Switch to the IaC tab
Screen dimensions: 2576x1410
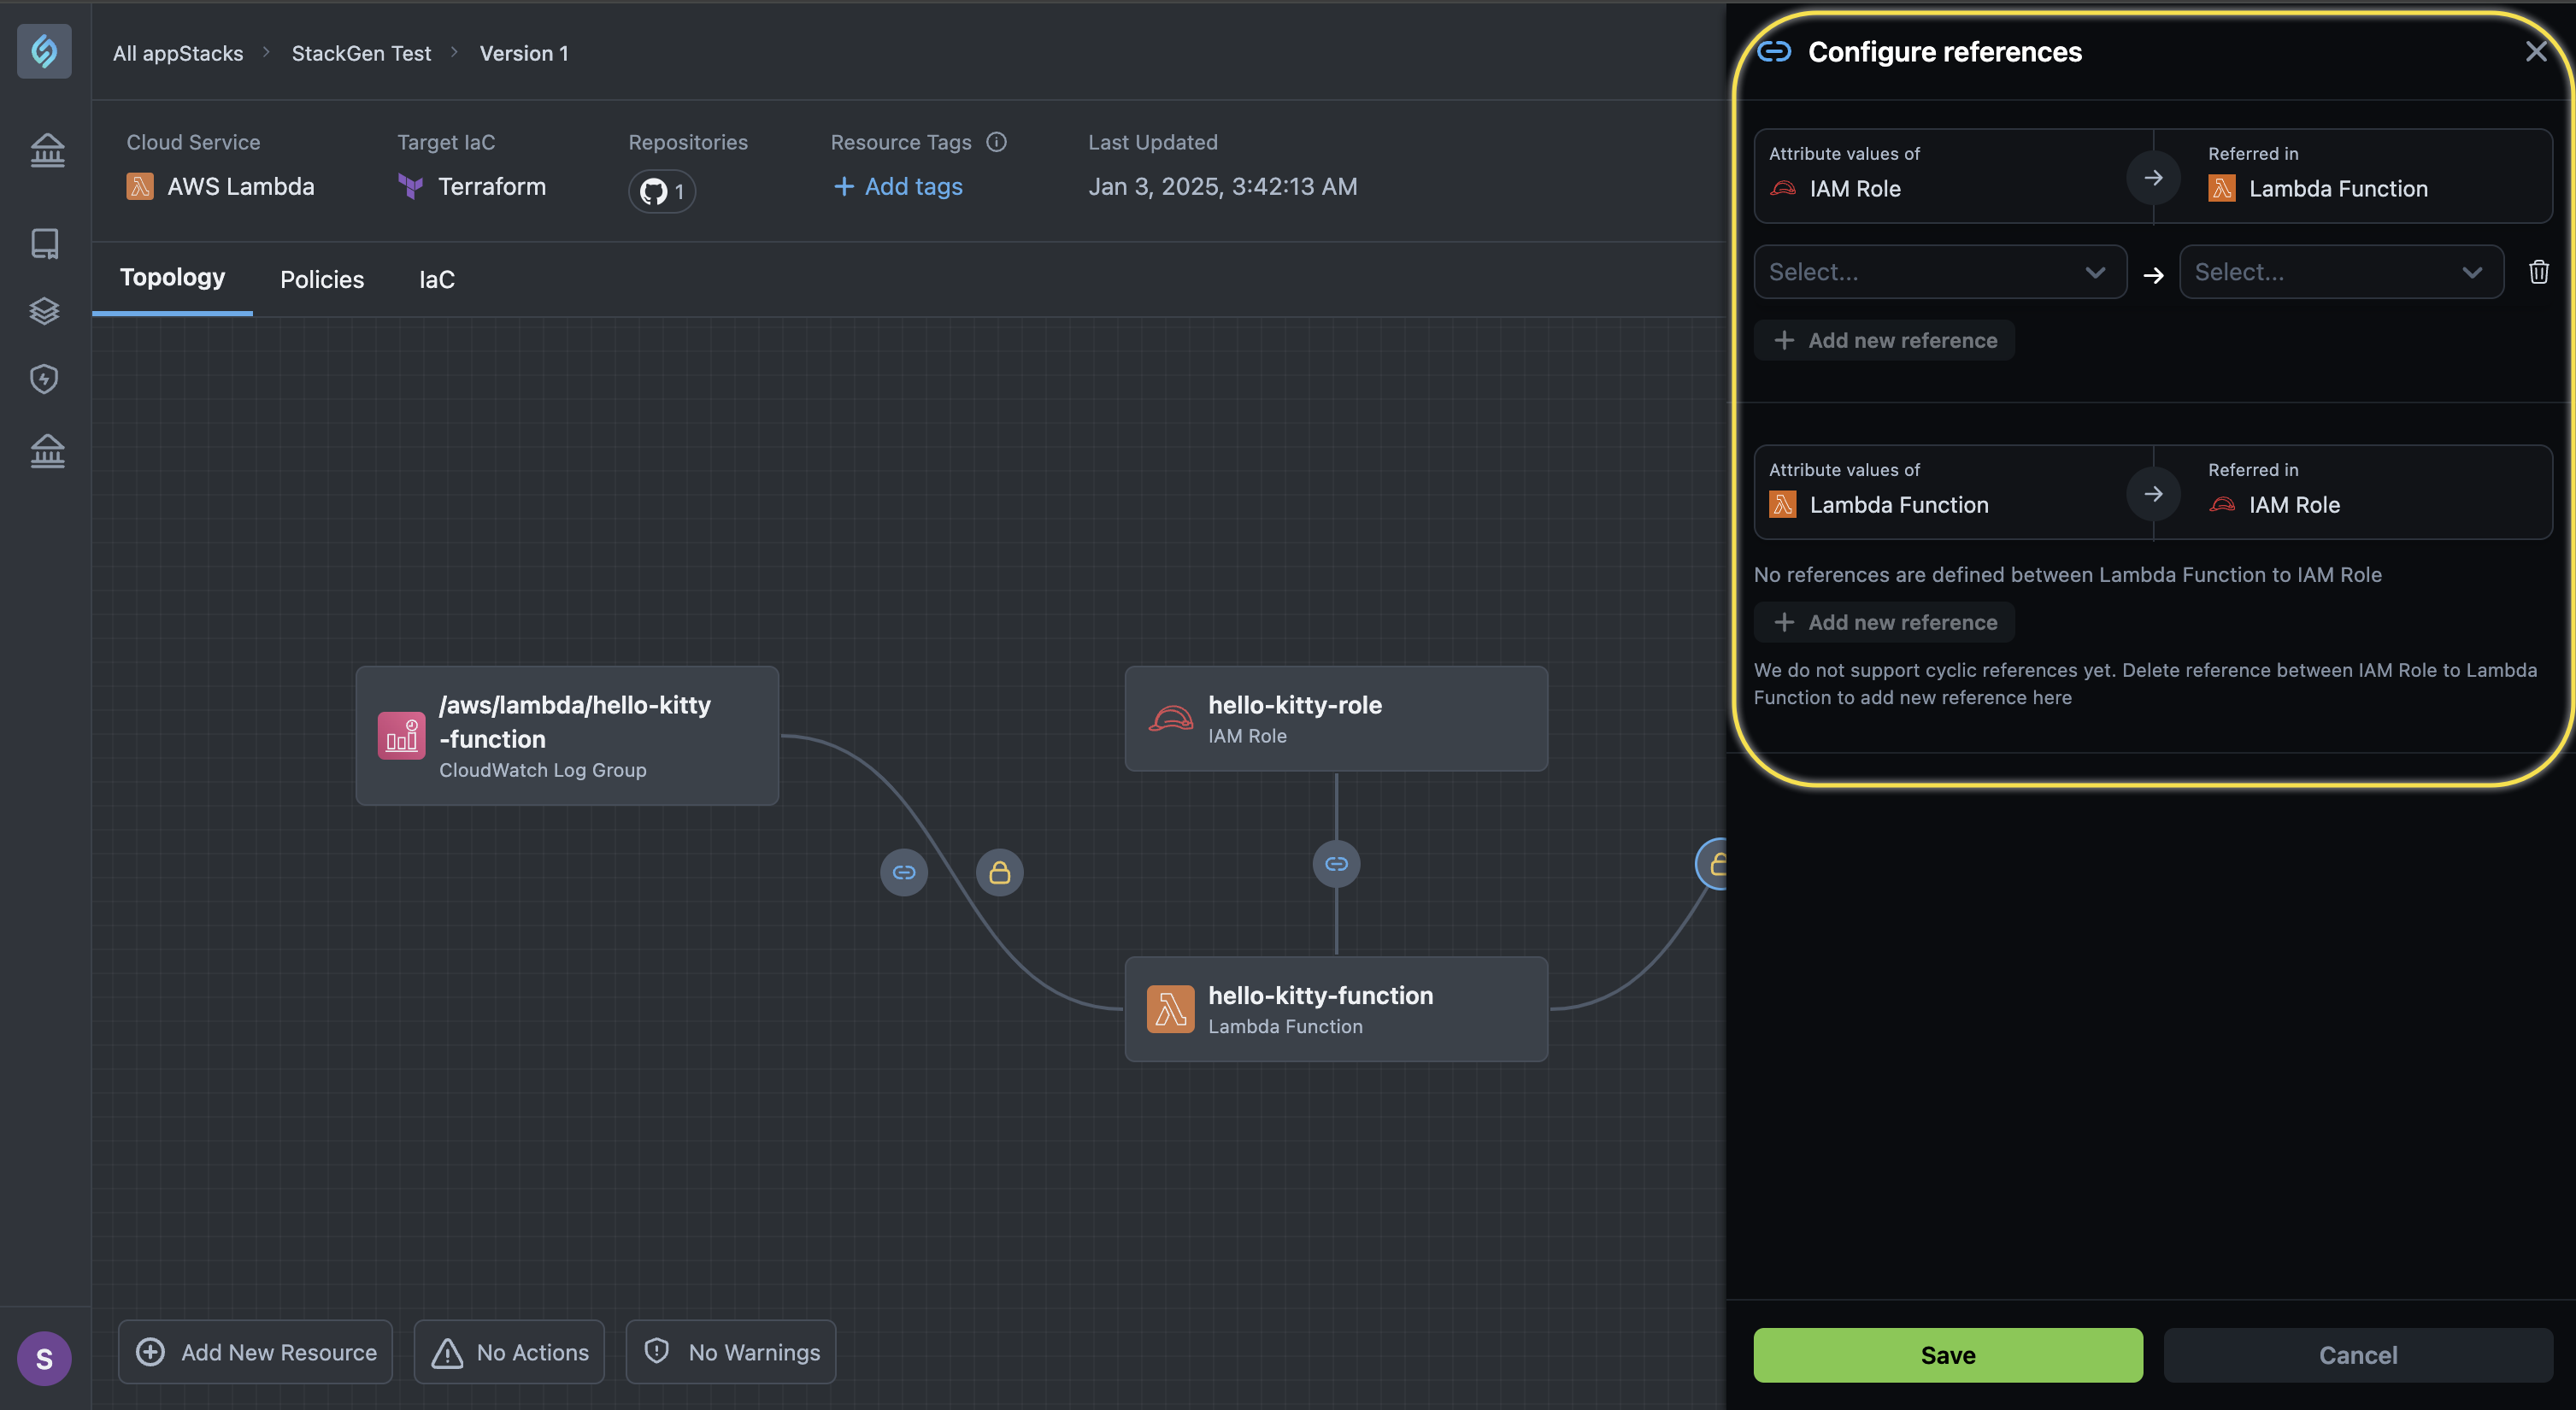coord(436,279)
